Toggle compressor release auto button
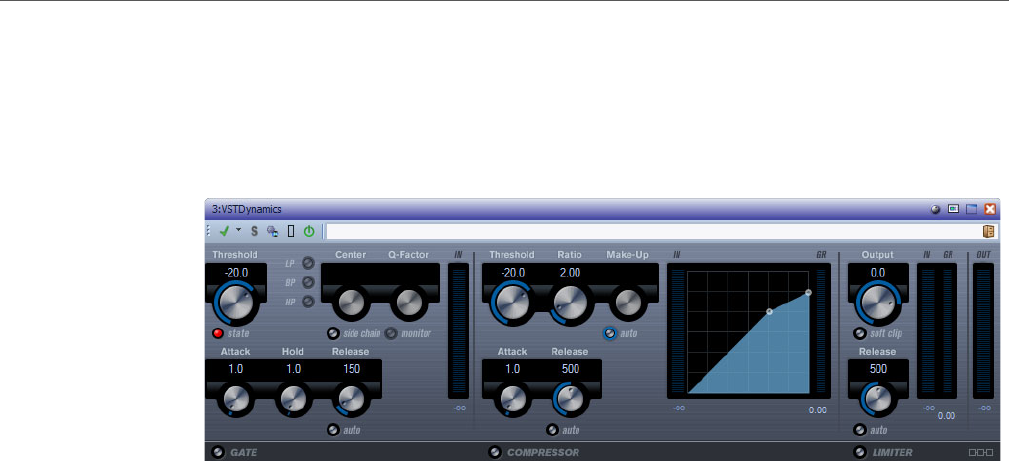The height and width of the screenshot is (461, 1009). pyautogui.click(x=552, y=430)
